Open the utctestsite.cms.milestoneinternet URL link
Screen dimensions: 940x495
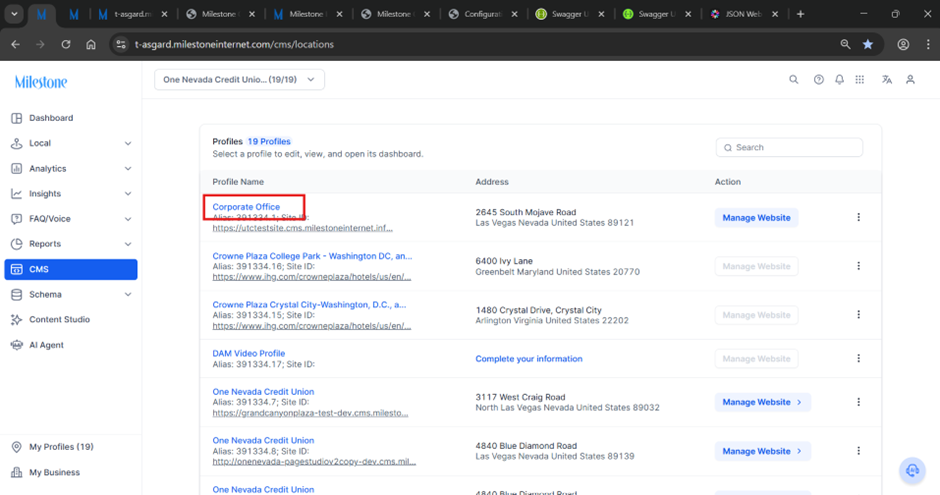pos(303,228)
